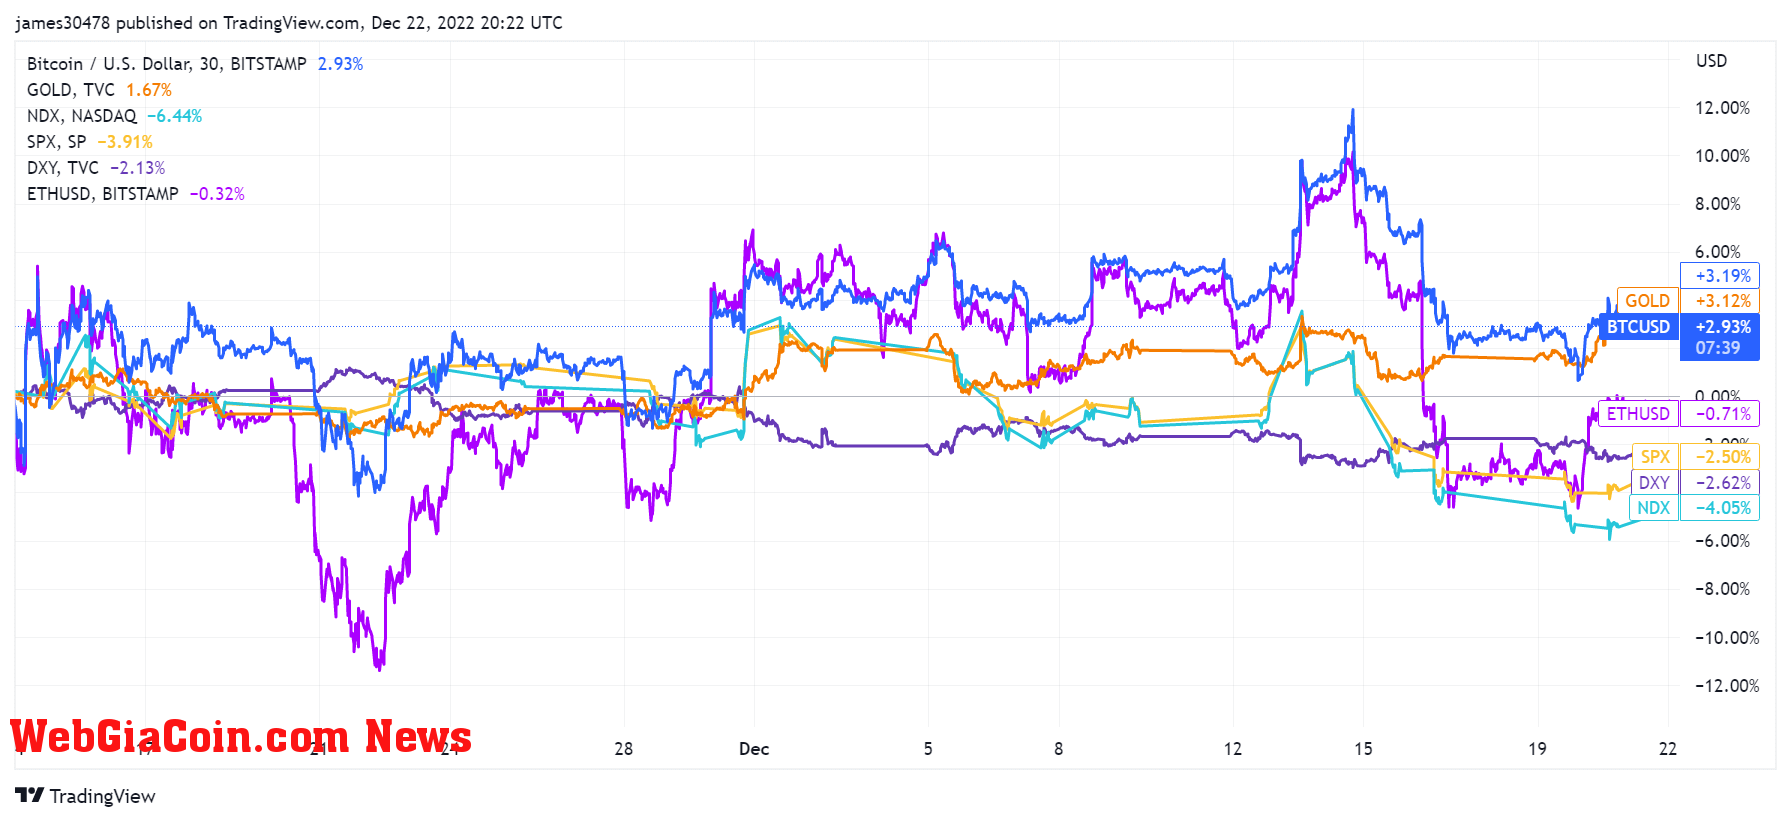Click the 28 date label on time axis
Screen dimensions: 1791x822
[624, 749]
